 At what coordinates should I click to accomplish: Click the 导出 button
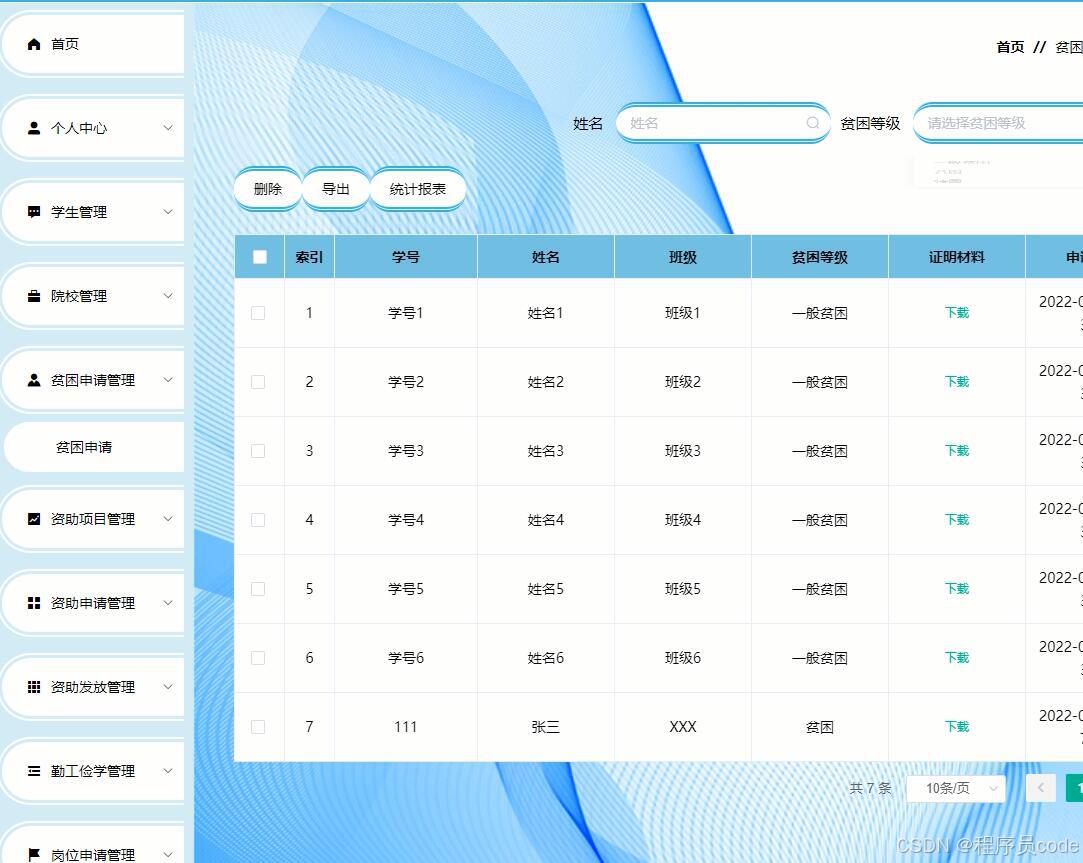(336, 189)
